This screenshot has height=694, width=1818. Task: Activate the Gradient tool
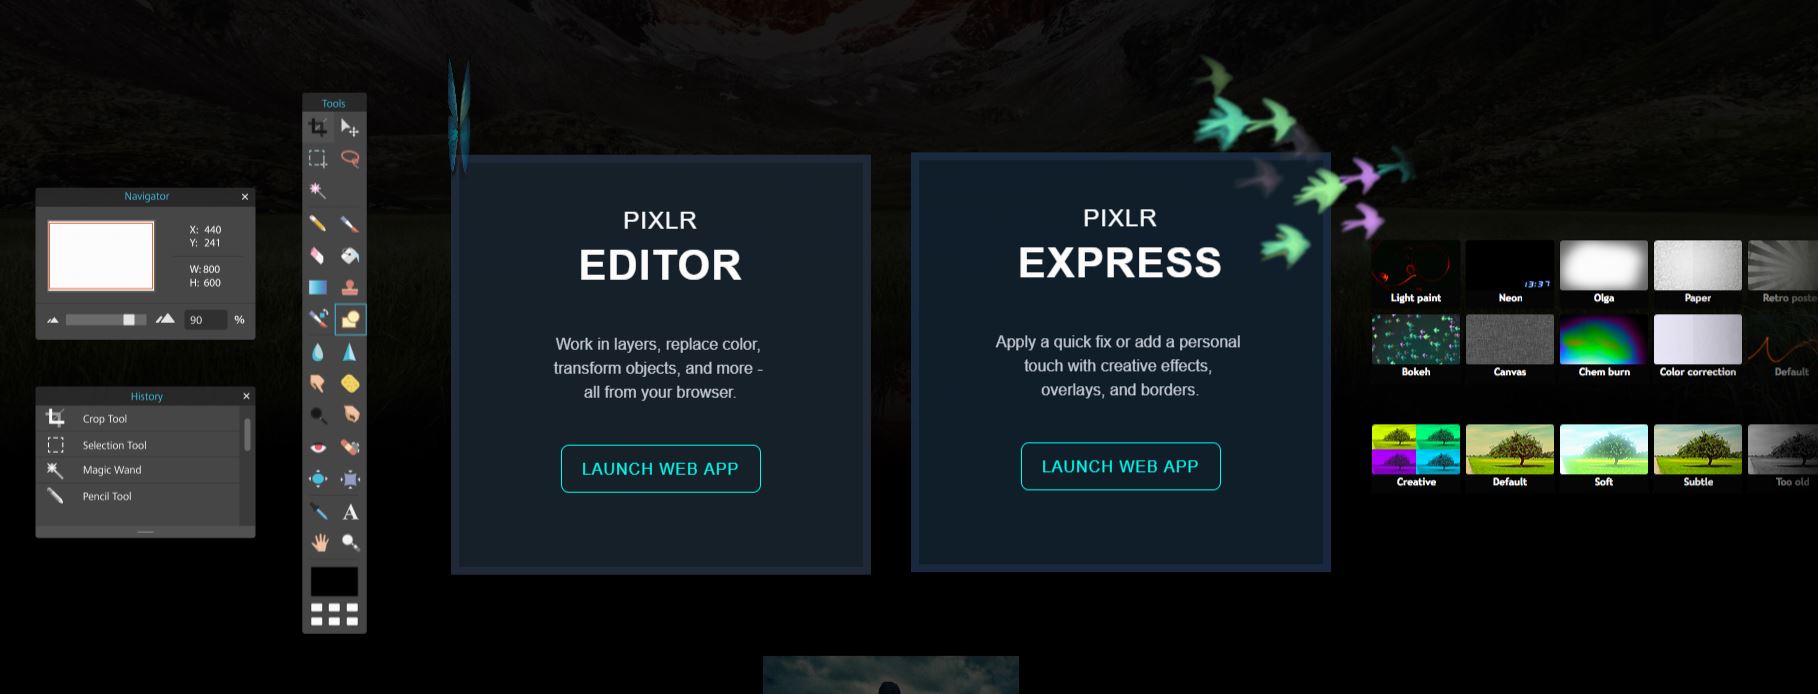tap(318, 287)
